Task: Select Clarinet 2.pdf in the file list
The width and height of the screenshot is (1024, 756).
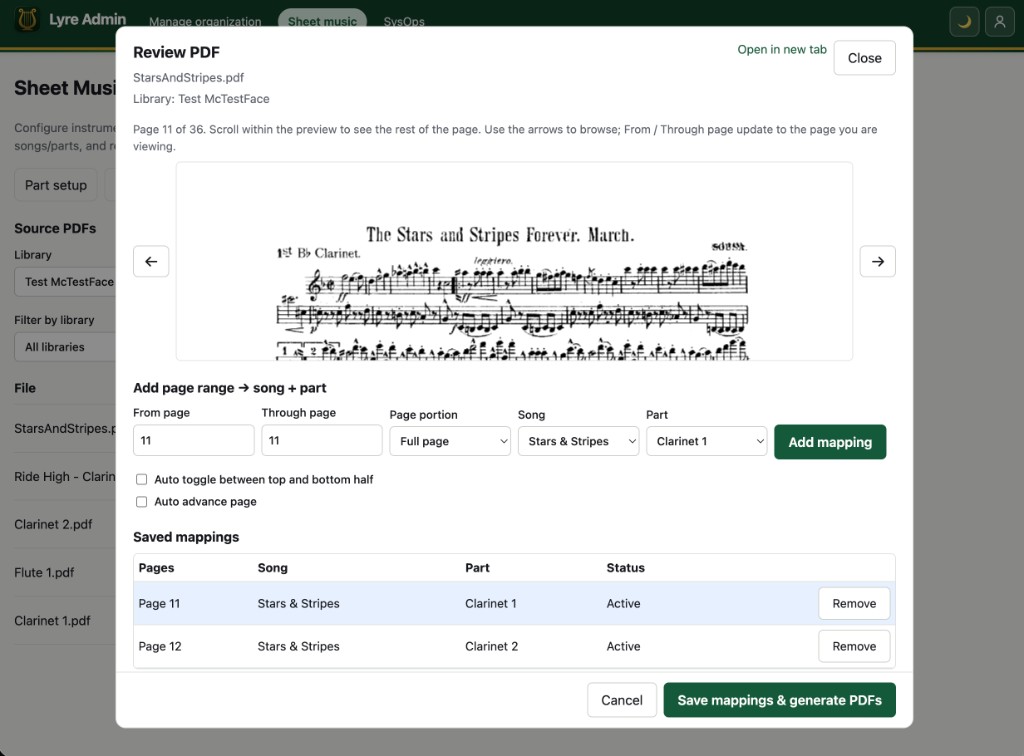Action: [x=54, y=524]
